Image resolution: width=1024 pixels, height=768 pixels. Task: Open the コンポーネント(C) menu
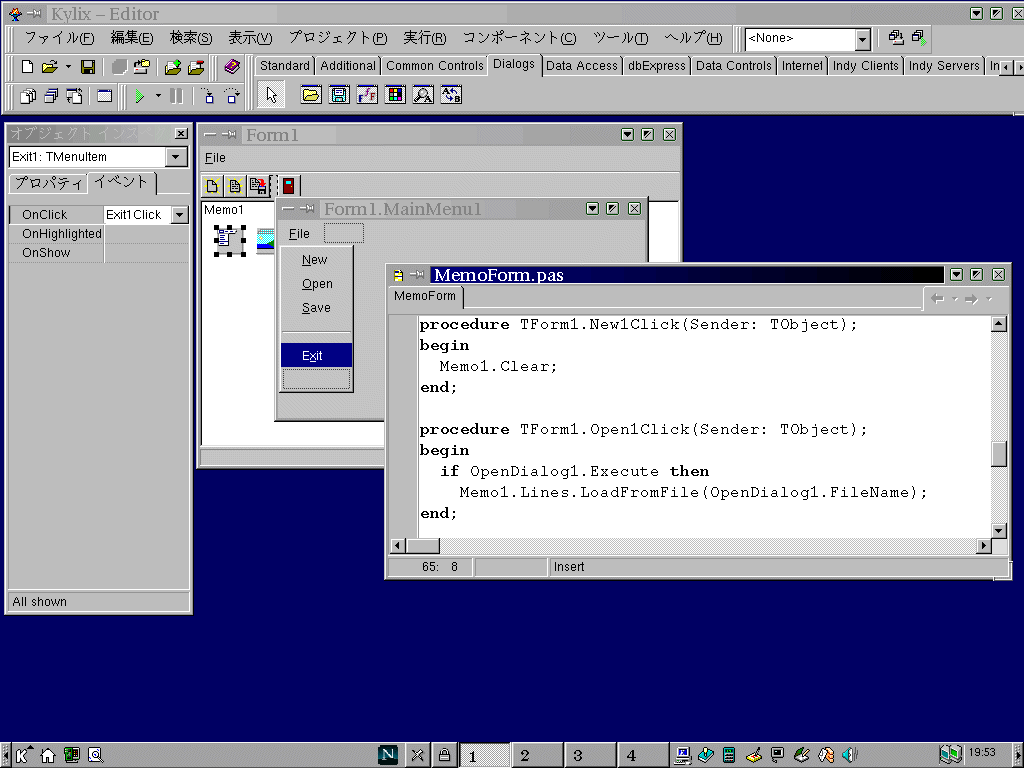click(520, 38)
